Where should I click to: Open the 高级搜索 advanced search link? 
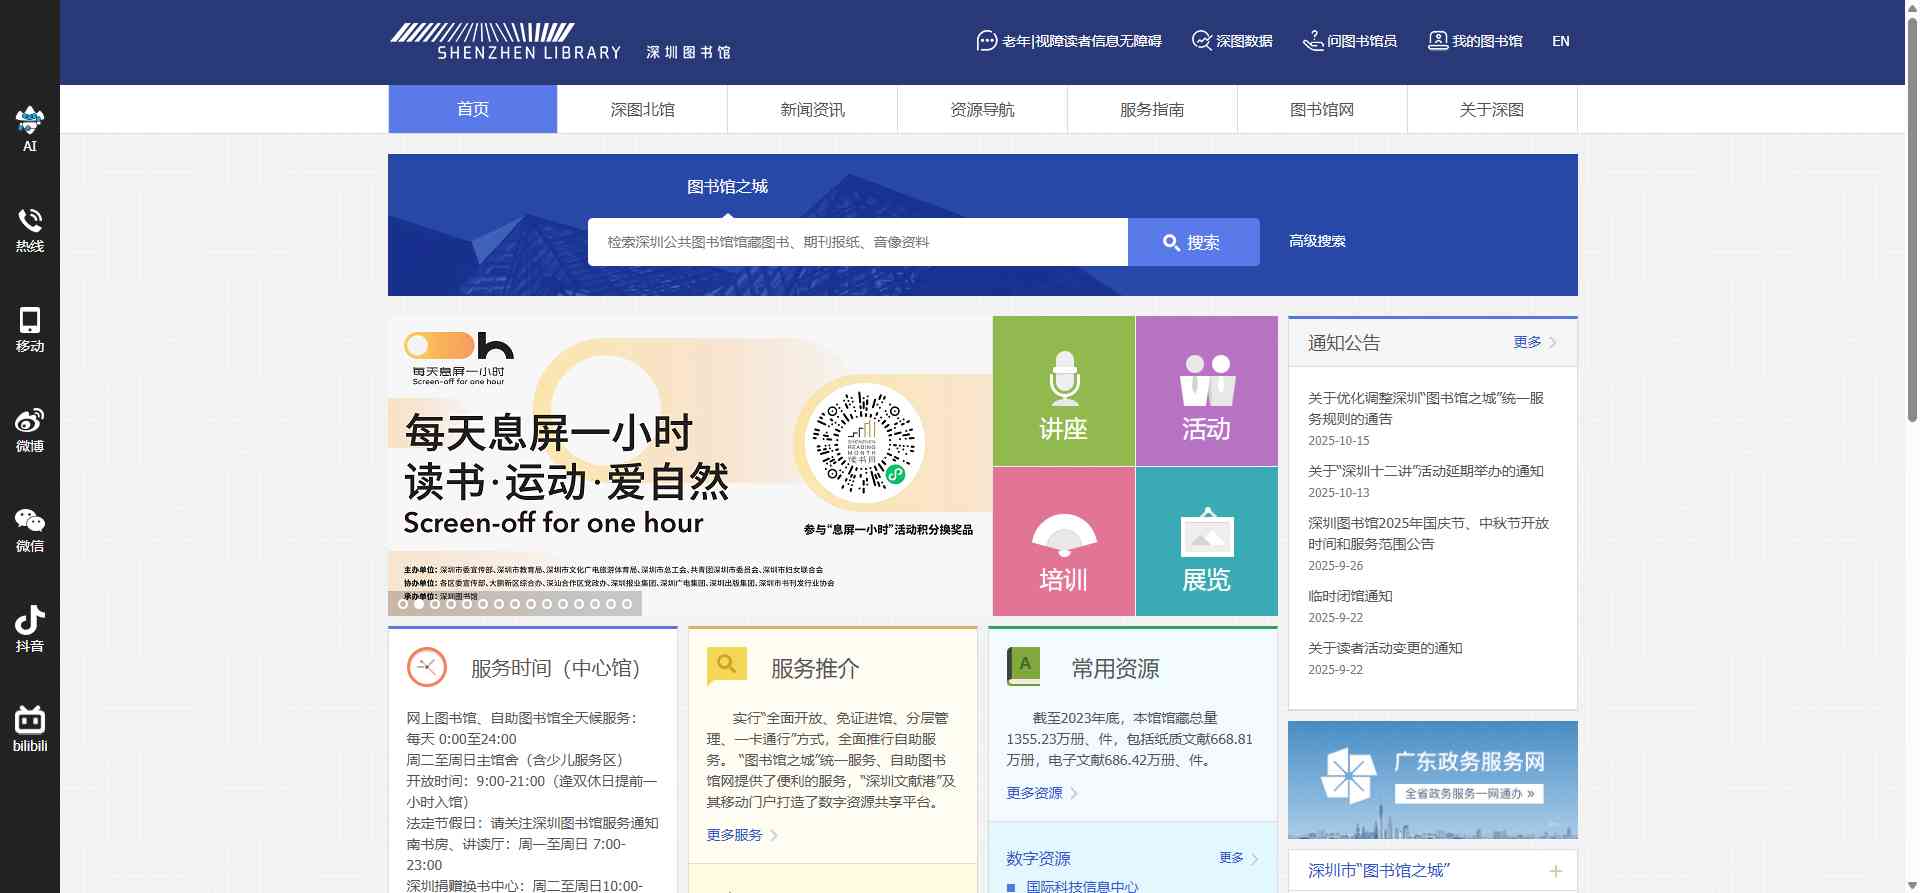coord(1317,241)
